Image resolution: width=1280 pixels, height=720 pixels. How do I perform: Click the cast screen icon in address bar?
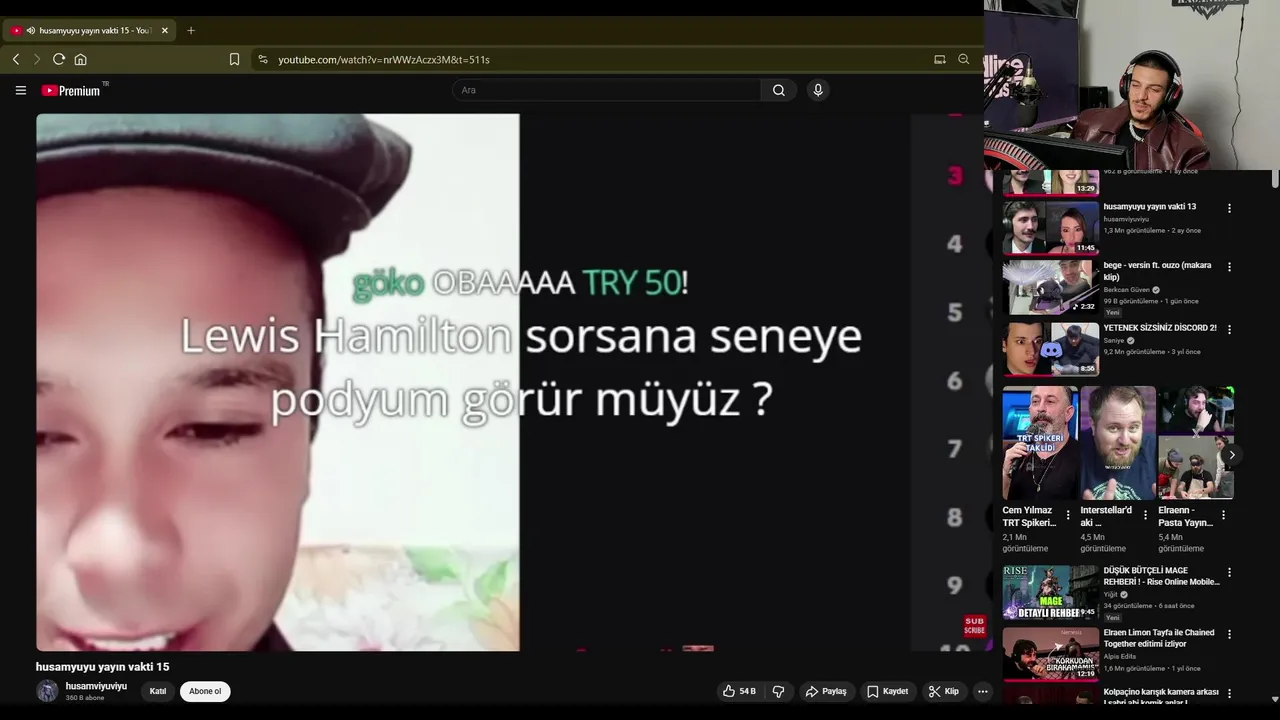click(940, 59)
